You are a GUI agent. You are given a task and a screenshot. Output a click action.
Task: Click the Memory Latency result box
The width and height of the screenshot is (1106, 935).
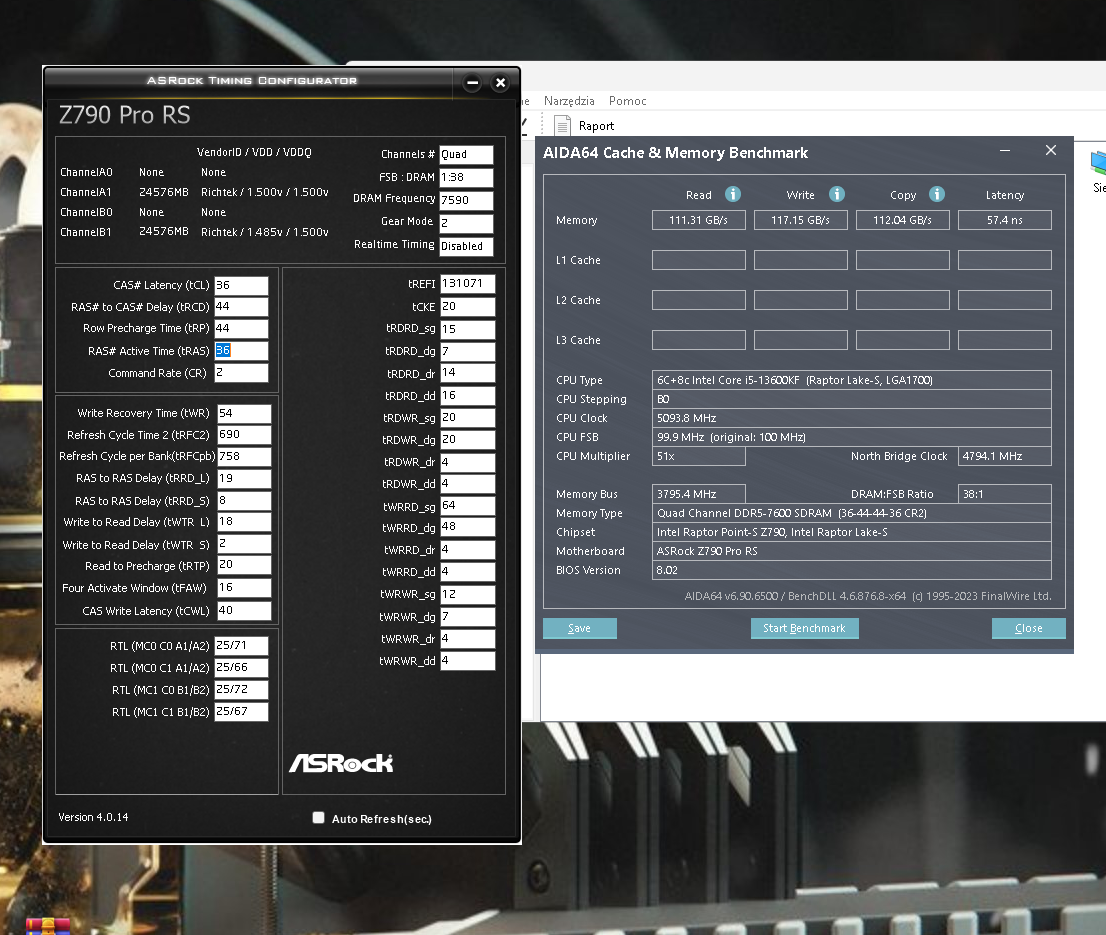click(x=1004, y=220)
